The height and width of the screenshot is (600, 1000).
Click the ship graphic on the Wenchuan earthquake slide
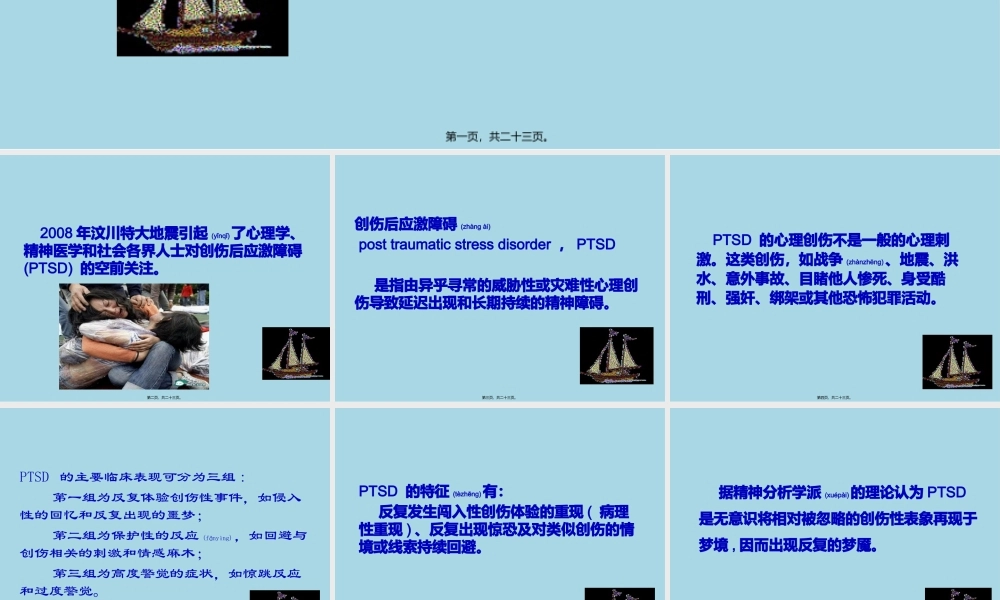pyautogui.click(x=295, y=354)
